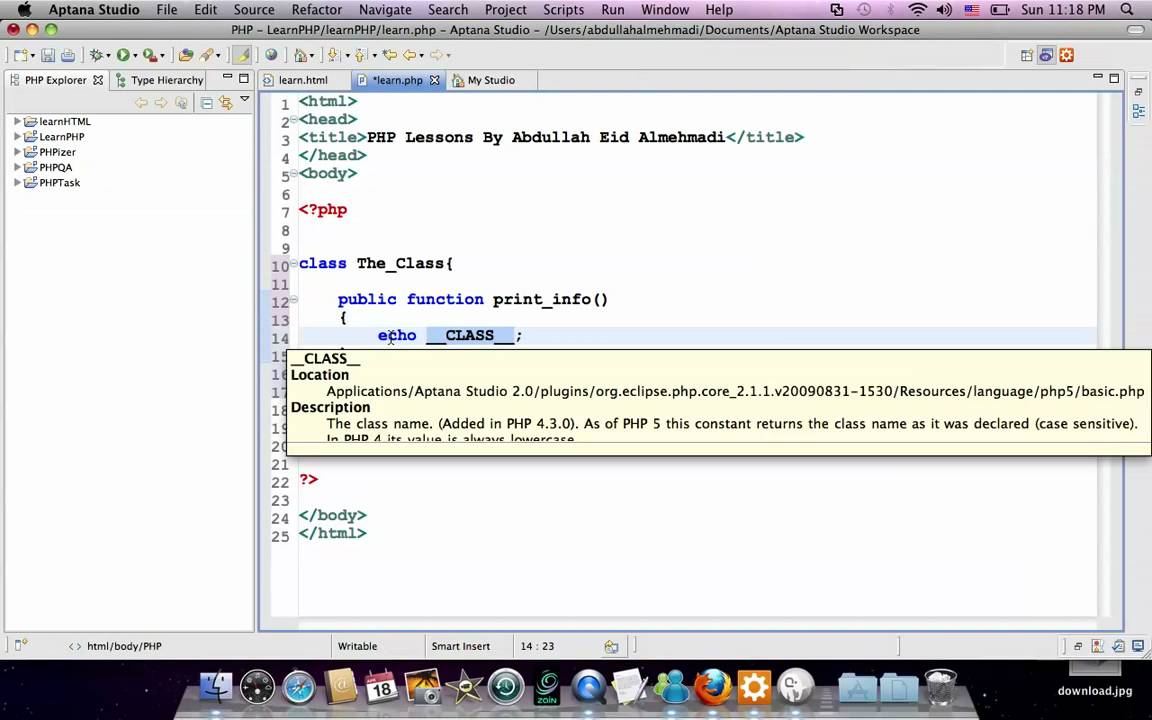The width and height of the screenshot is (1152, 720).
Task: Go to previous annotation arrow icon
Action: tap(360, 55)
